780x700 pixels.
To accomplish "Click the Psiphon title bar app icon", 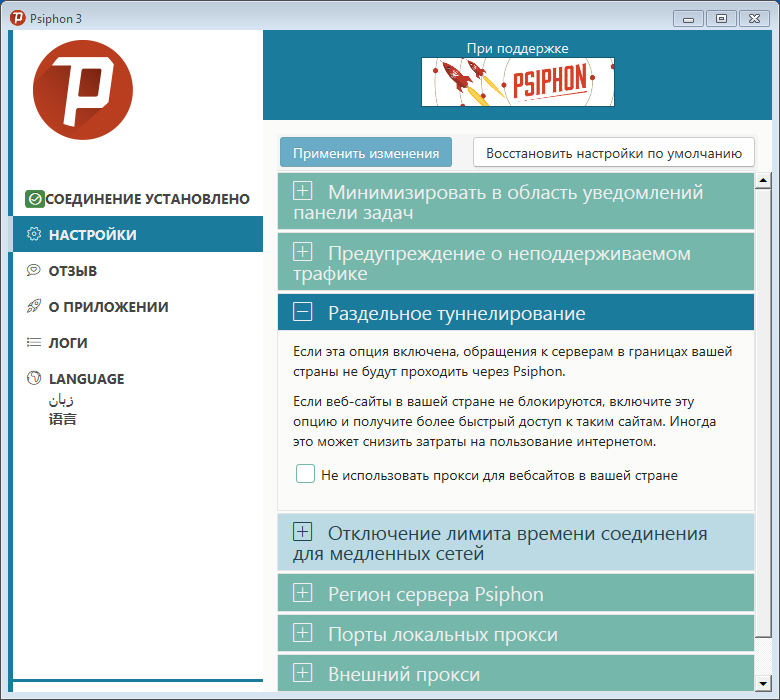I will click(17, 17).
